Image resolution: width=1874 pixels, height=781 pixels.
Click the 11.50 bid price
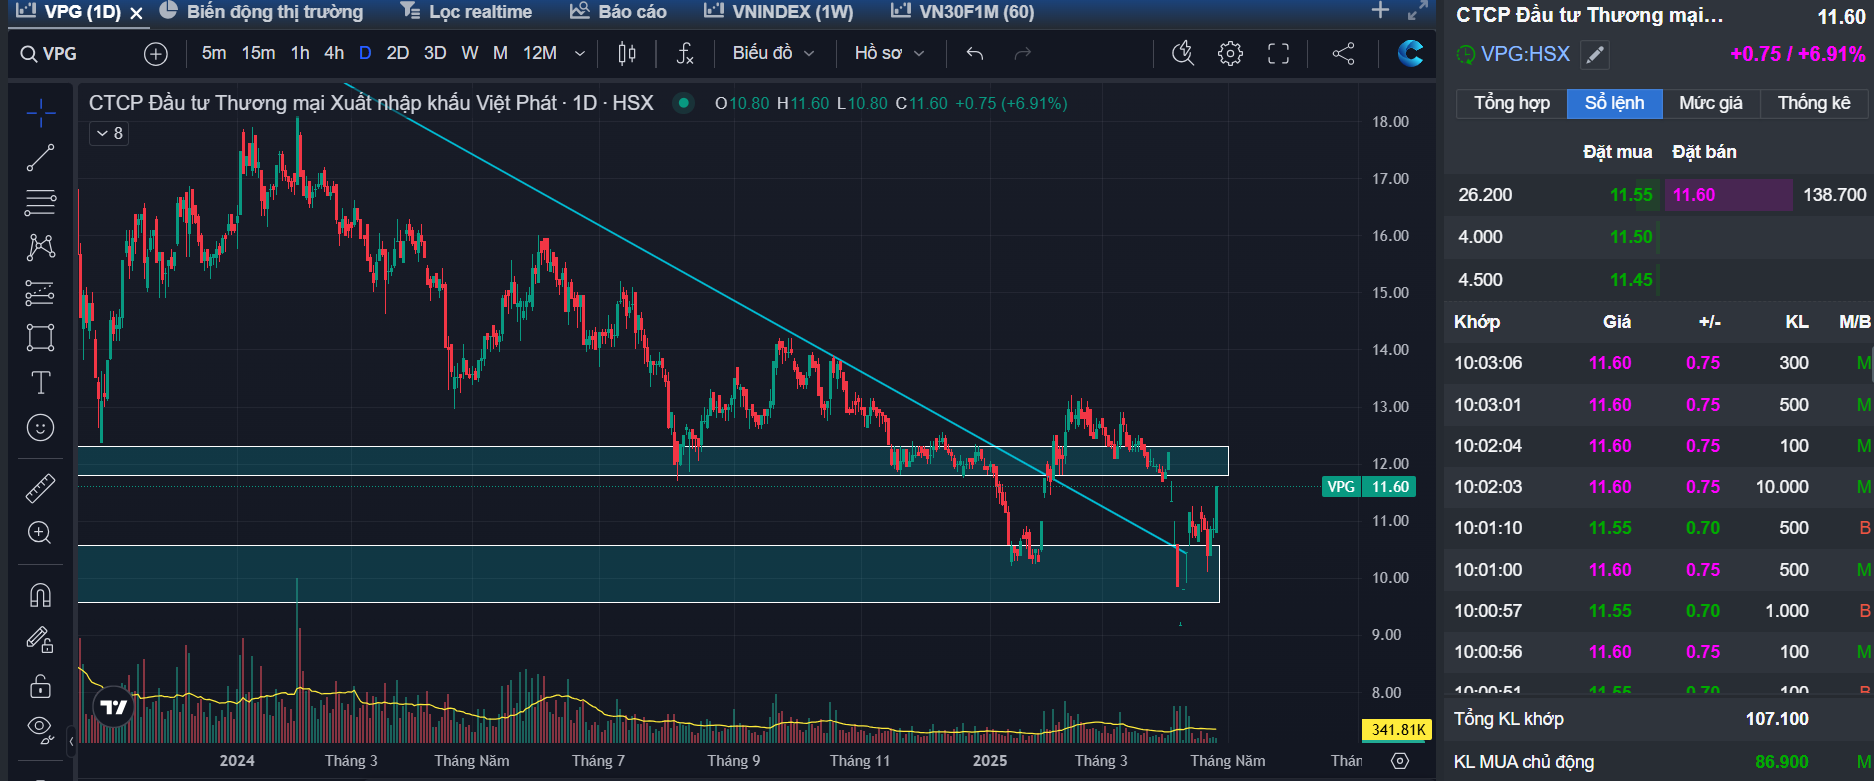click(1631, 237)
